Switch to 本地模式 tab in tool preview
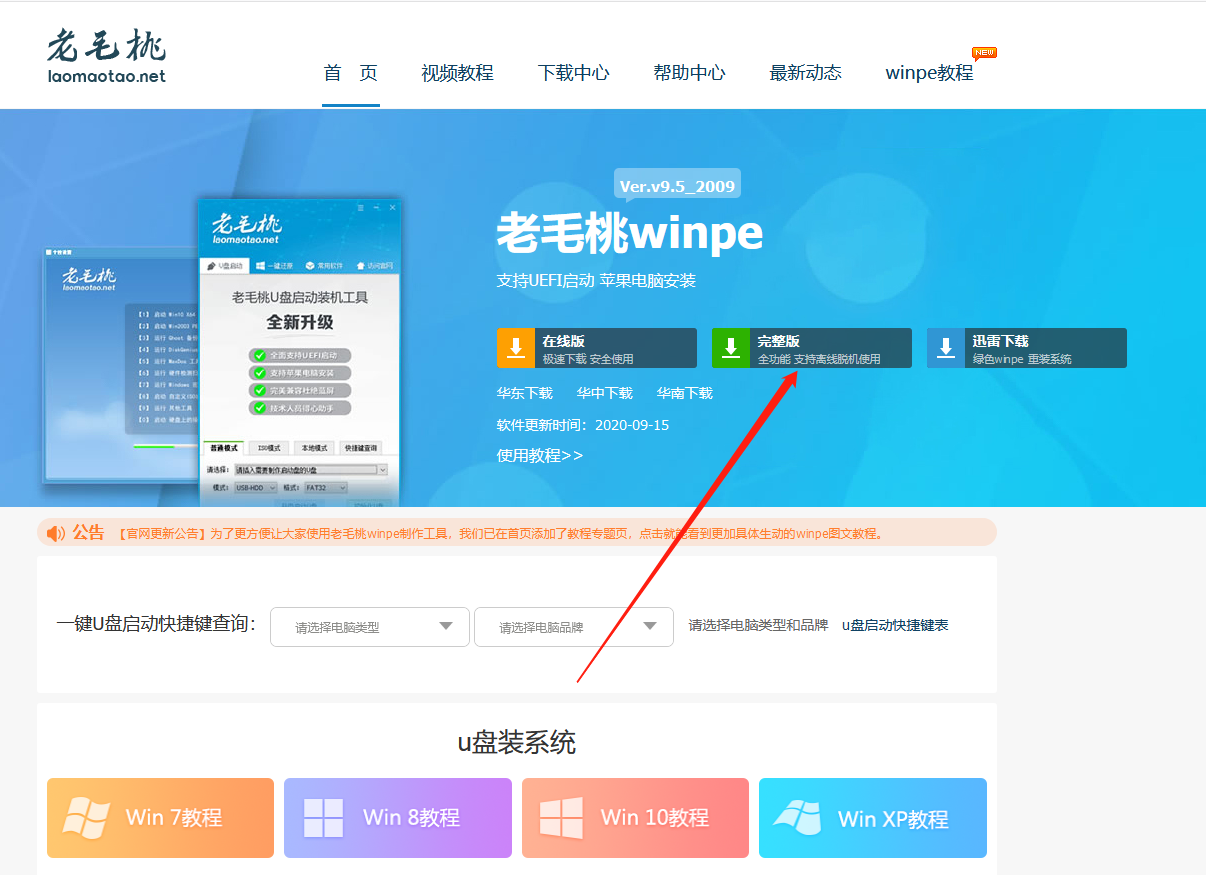Viewport: 1206px width, 875px height. (x=314, y=449)
